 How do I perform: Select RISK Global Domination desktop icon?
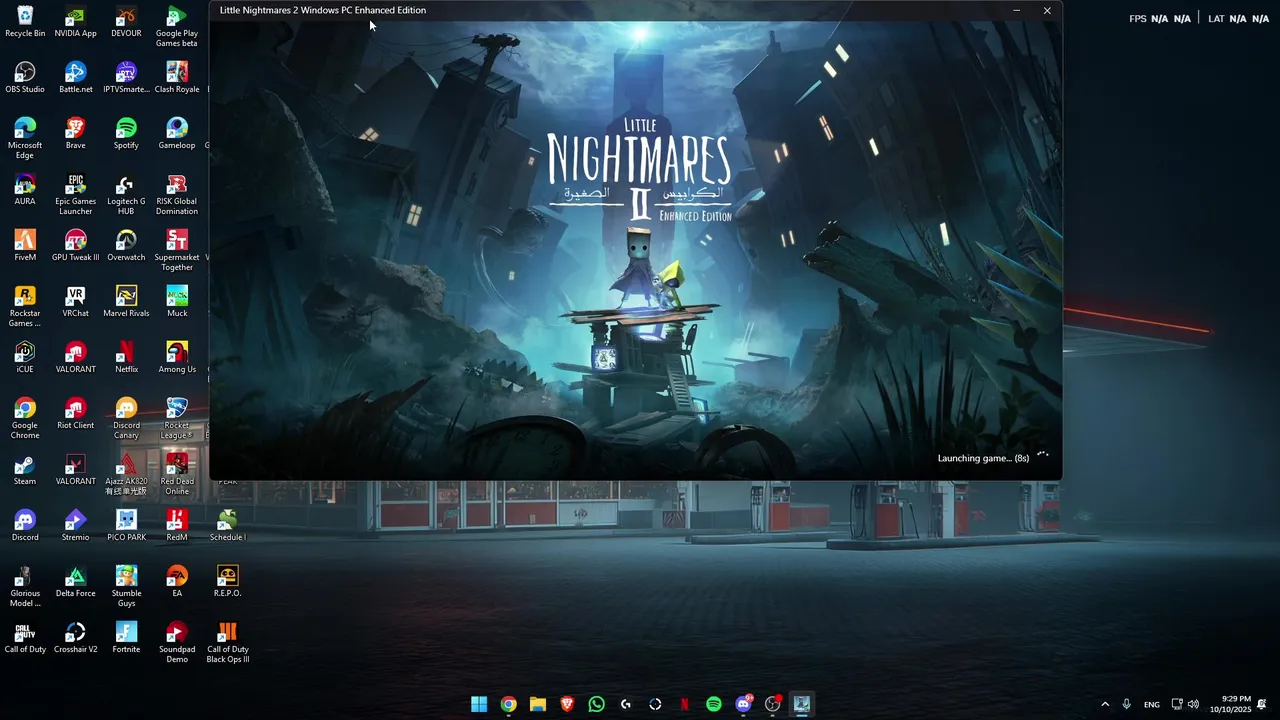(x=177, y=195)
